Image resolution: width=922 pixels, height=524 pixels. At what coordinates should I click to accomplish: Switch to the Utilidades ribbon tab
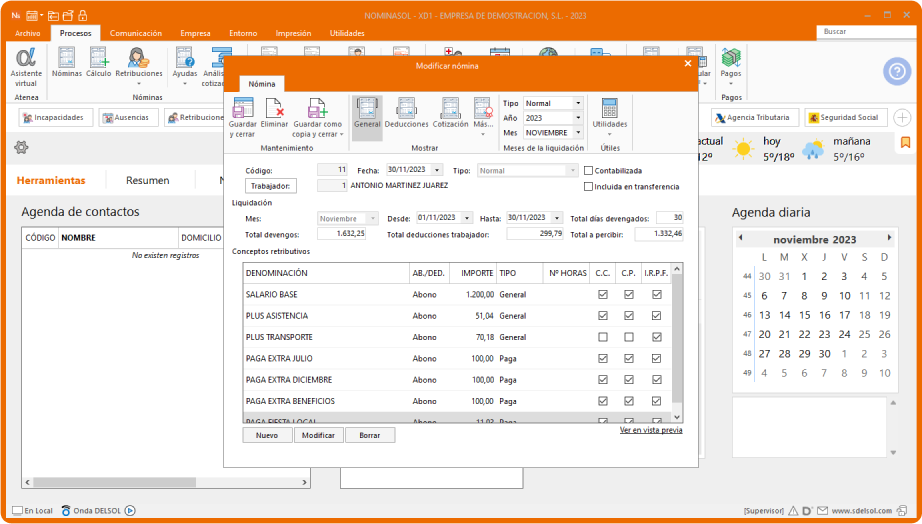[x=347, y=34]
